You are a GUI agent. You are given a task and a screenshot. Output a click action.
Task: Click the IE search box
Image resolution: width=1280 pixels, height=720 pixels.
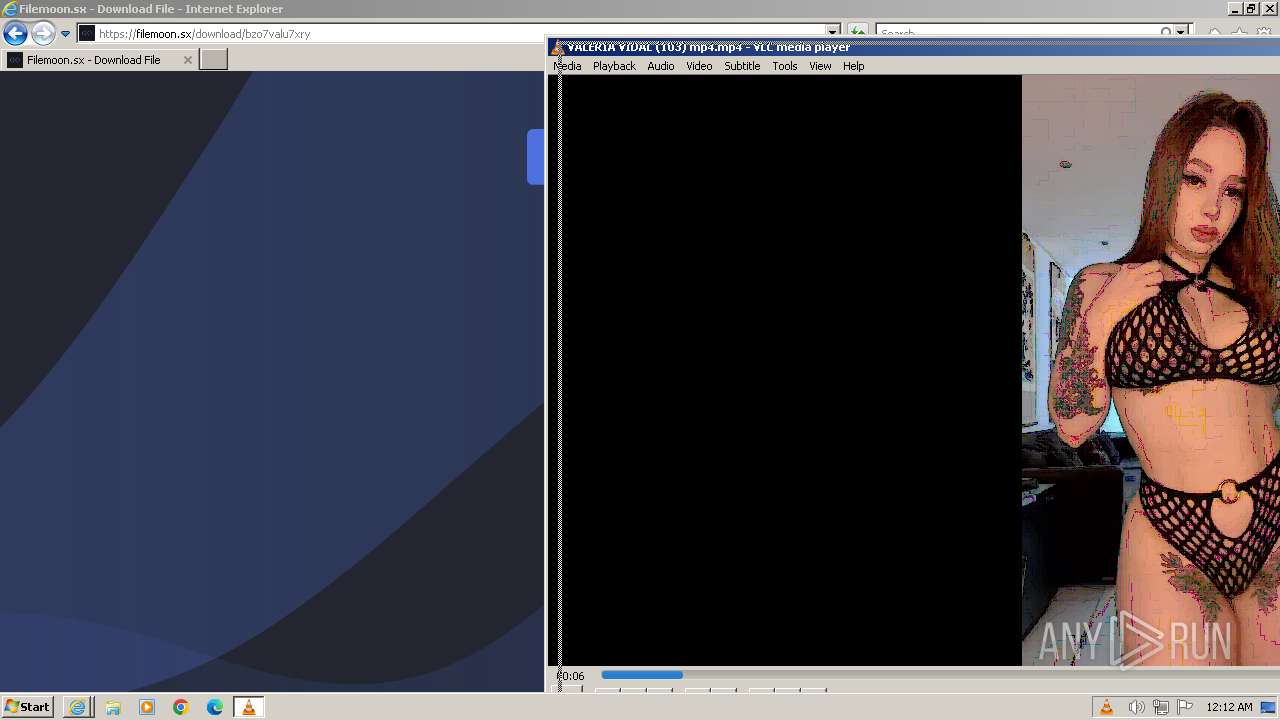[x=1015, y=33]
